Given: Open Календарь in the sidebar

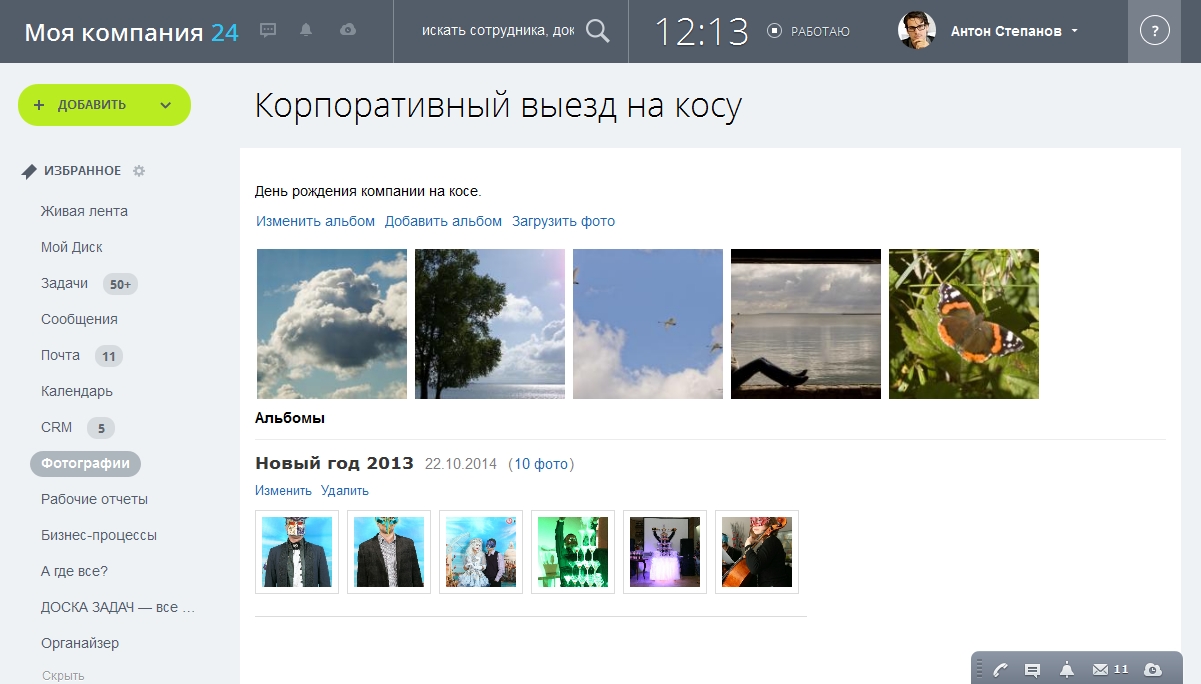Looking at the screenshot, I should point(77,391).
